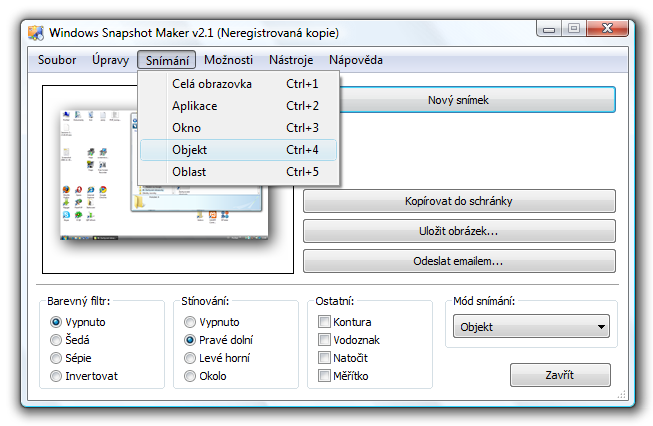Image resolution: width=653 pixels, height=426 pixels.
Task: Select the highlighted Objekt menu entry
Action: pyautogui.click(x=238, y=150)
